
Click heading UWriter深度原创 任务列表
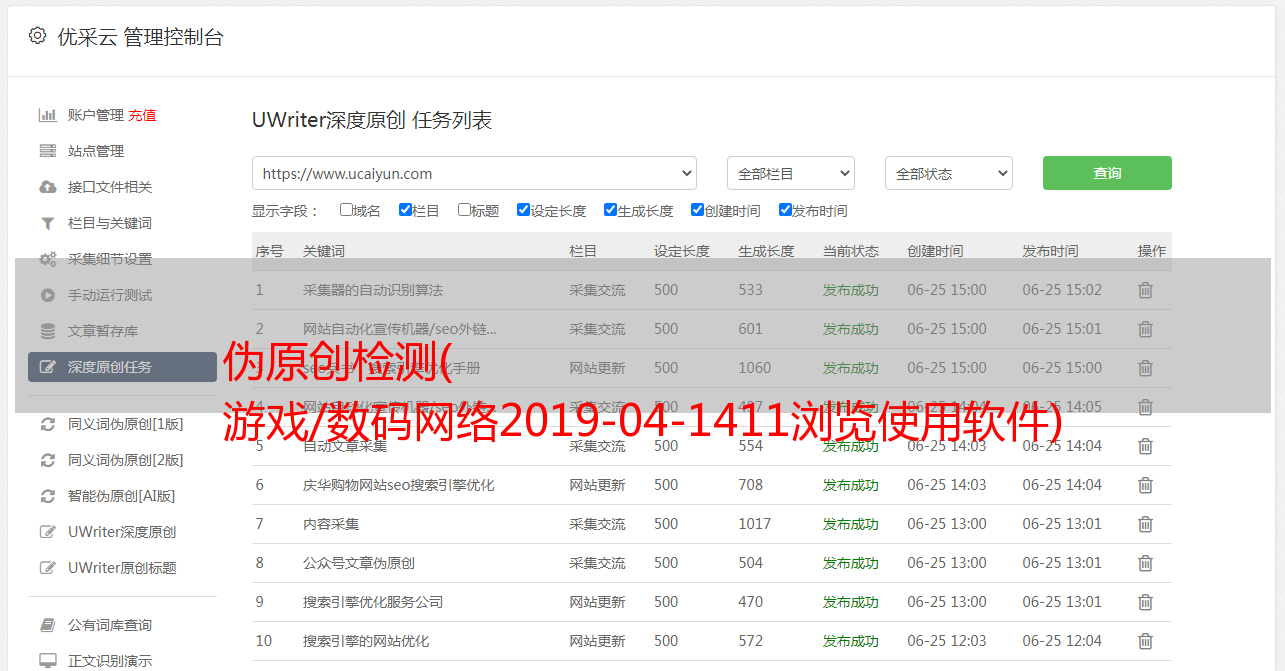click(x=372, y=120)
